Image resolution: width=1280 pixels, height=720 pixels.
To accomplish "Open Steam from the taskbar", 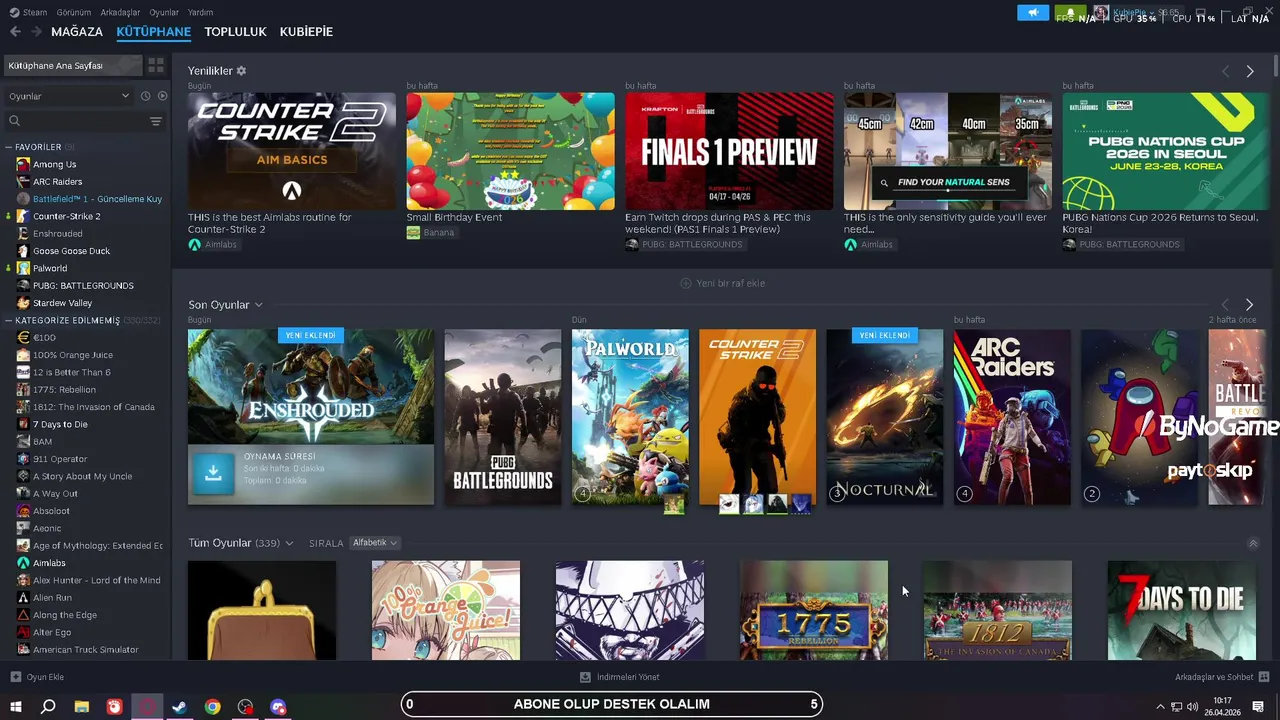I will 180,706.
